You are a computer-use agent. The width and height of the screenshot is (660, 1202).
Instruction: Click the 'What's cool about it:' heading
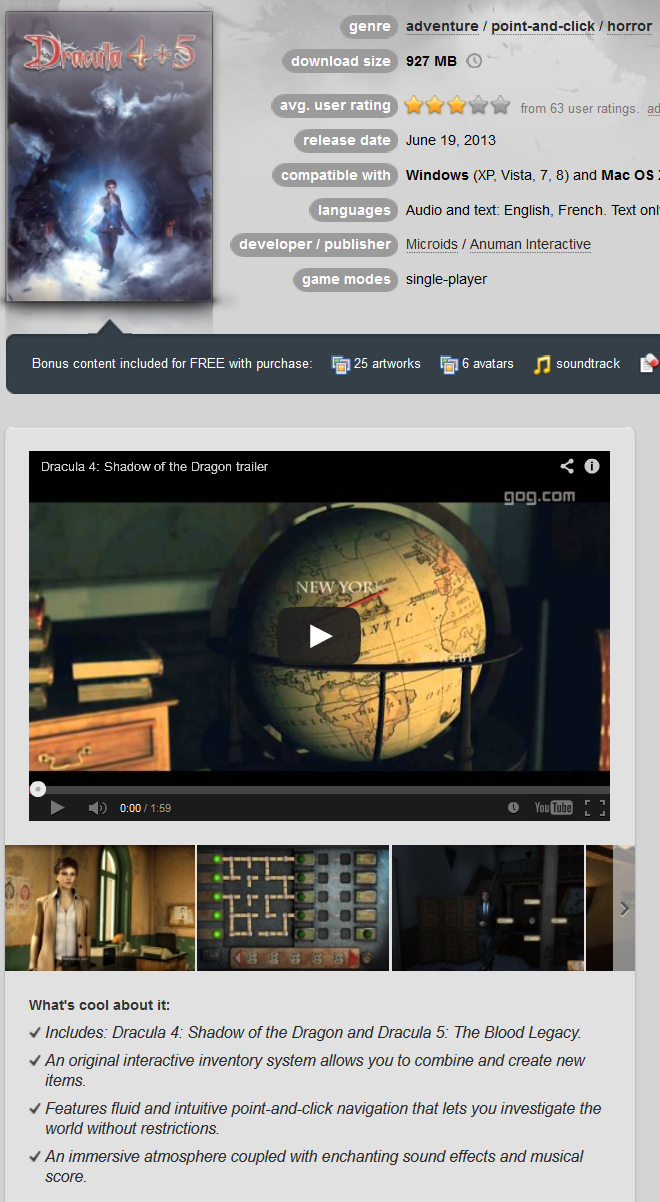pos(100,1005)
